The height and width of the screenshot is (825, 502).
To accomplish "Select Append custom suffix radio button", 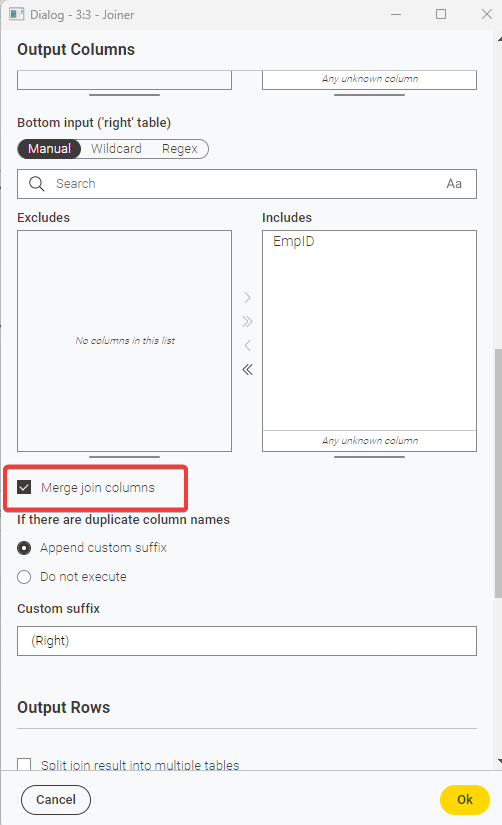I will (24, 548).
